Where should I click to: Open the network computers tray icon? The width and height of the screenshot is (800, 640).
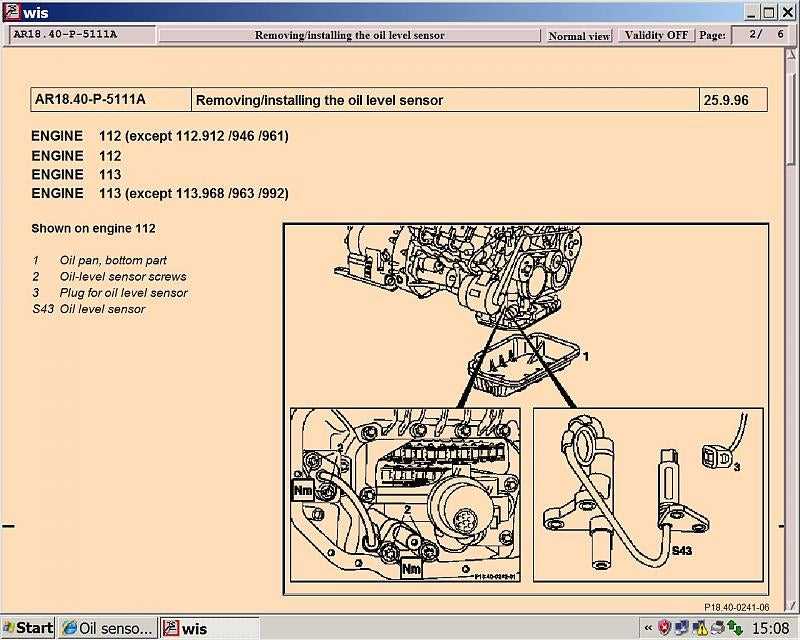point(682,627)
